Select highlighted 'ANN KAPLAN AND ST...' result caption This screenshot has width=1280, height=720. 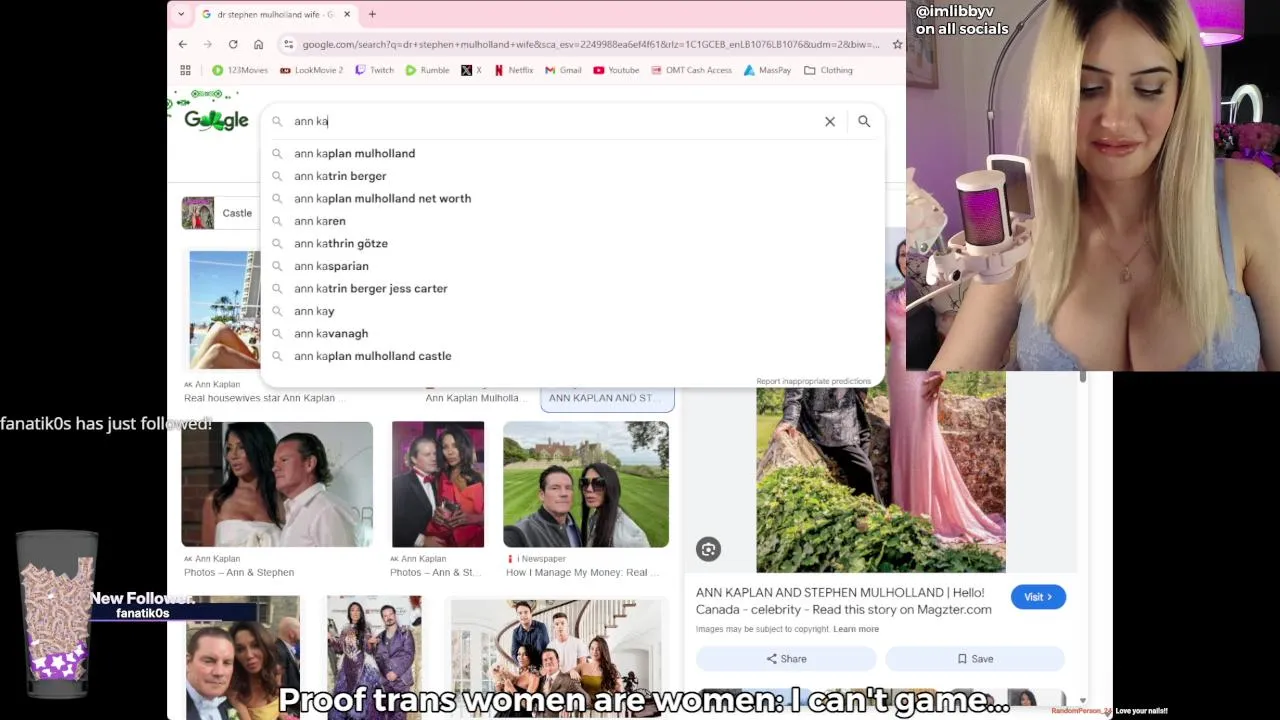(607, 398)
